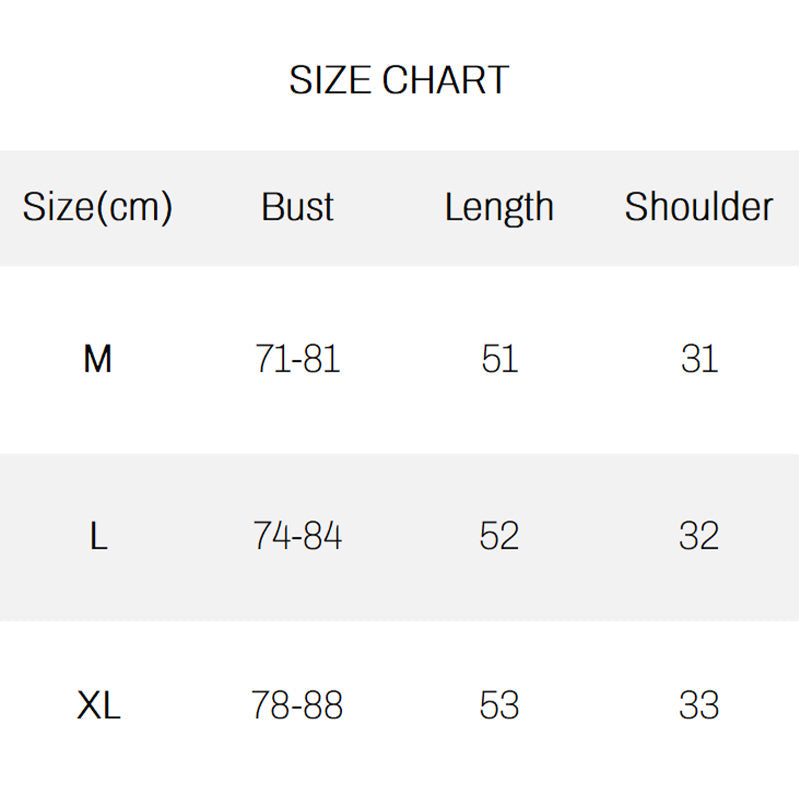Click the Shoulder column header
Screen dimensions: 800x800
698,207
